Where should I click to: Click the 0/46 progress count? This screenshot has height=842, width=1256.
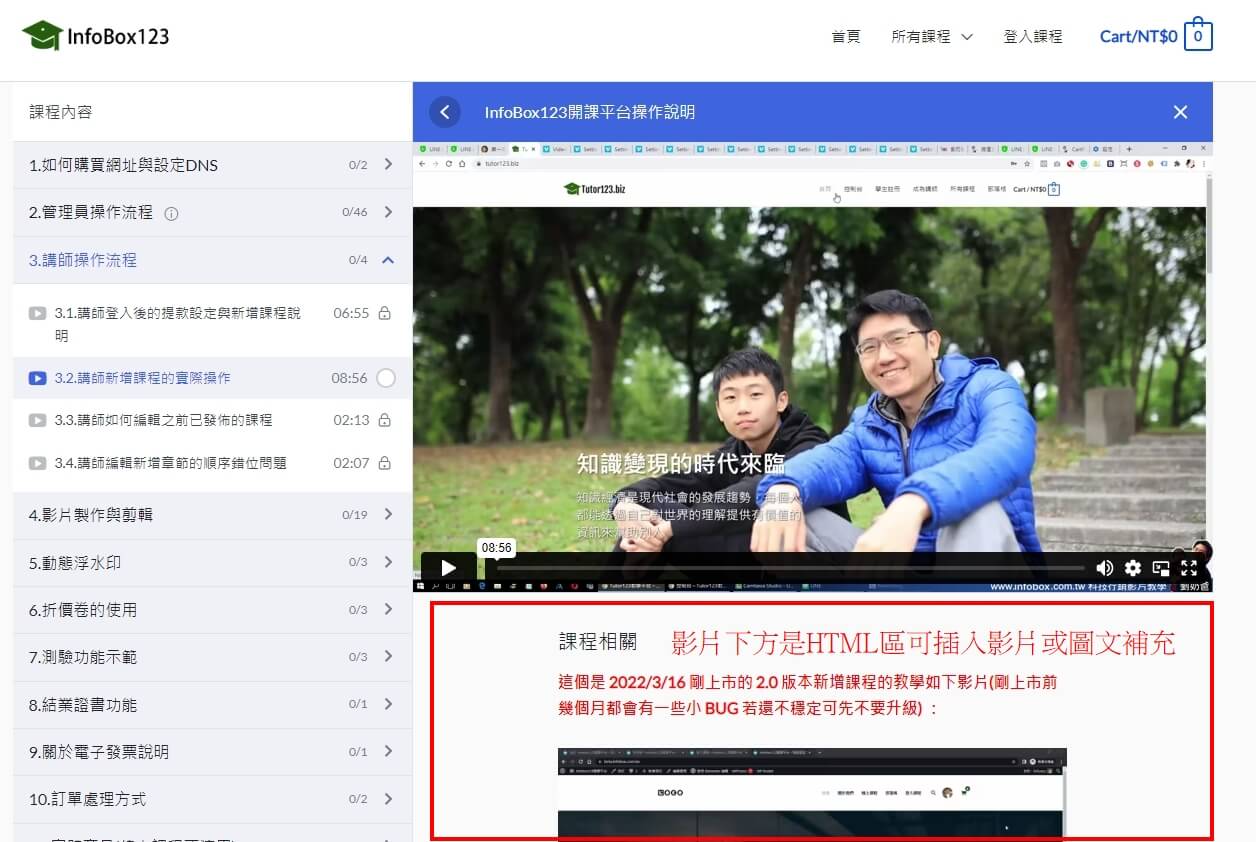[355, 212]
